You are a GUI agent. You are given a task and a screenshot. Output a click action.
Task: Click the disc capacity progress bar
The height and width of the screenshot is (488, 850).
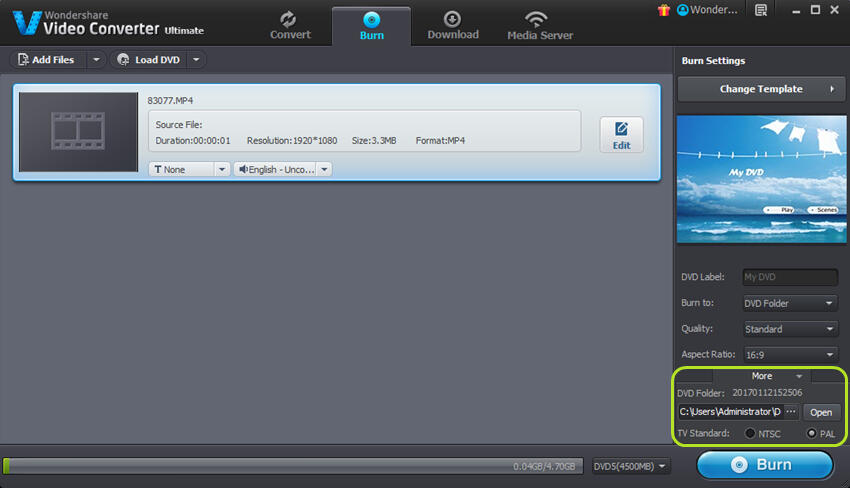tap(293, 466)
